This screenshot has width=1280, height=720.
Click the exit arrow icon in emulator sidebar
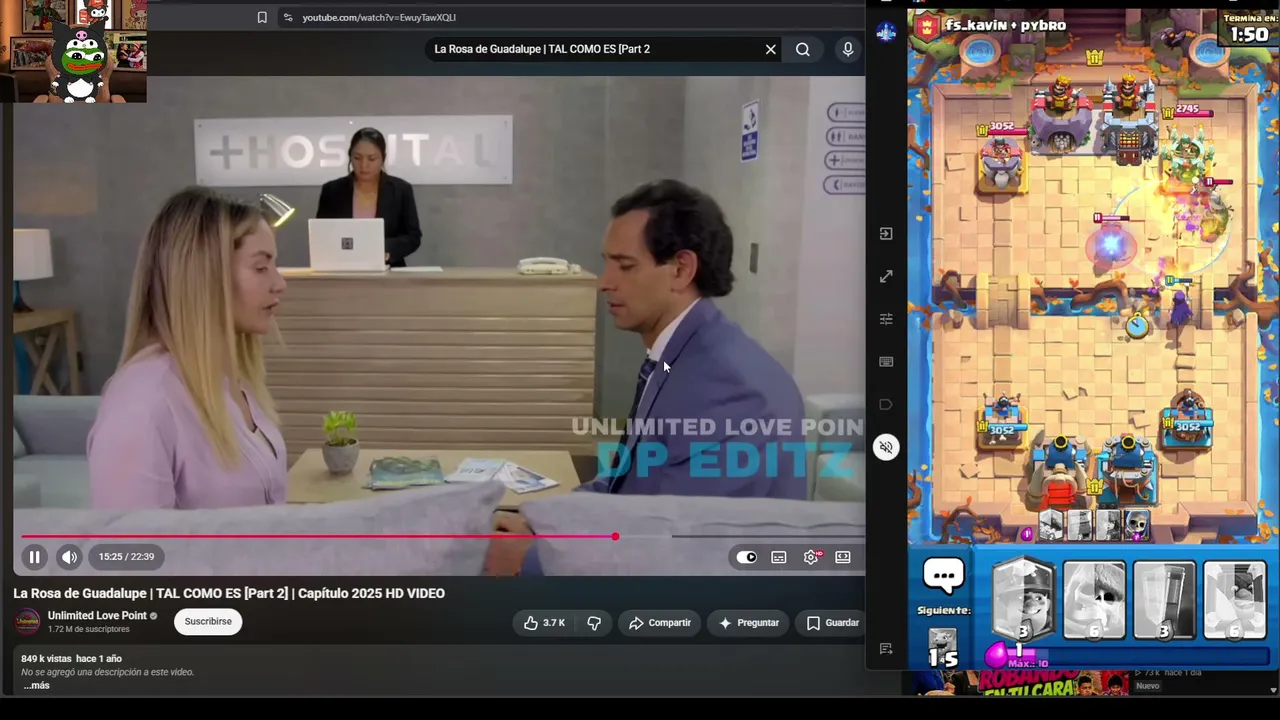click(x=886, y=233)
